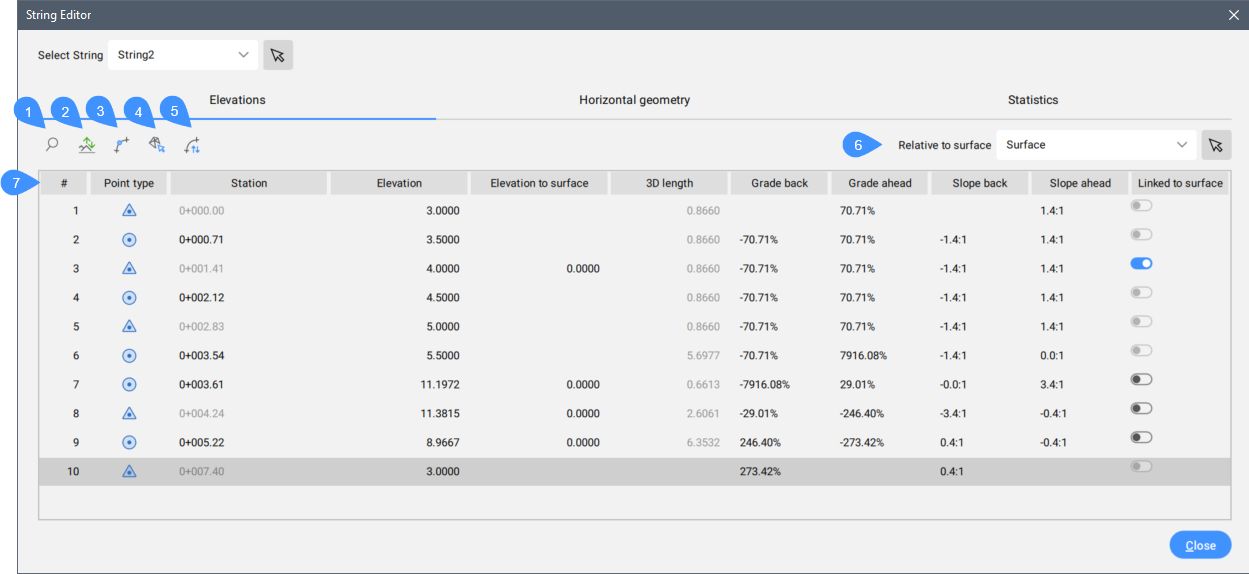Expand the Relative to surface dropdown

[x=1096, y=145]
